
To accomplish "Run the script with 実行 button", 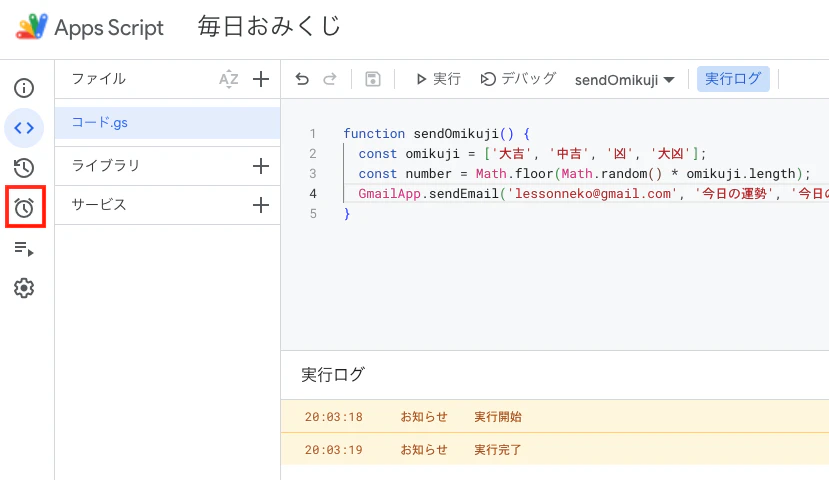I will pyautogui.click(x=438, y=79).
